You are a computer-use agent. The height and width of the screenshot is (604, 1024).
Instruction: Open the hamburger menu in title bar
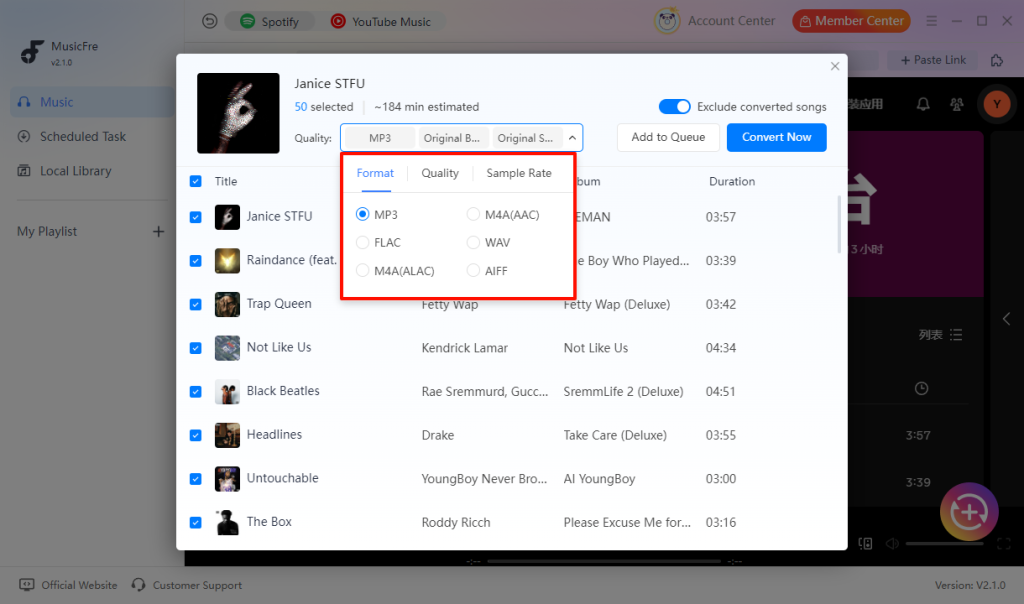click(x=931, y=21)
